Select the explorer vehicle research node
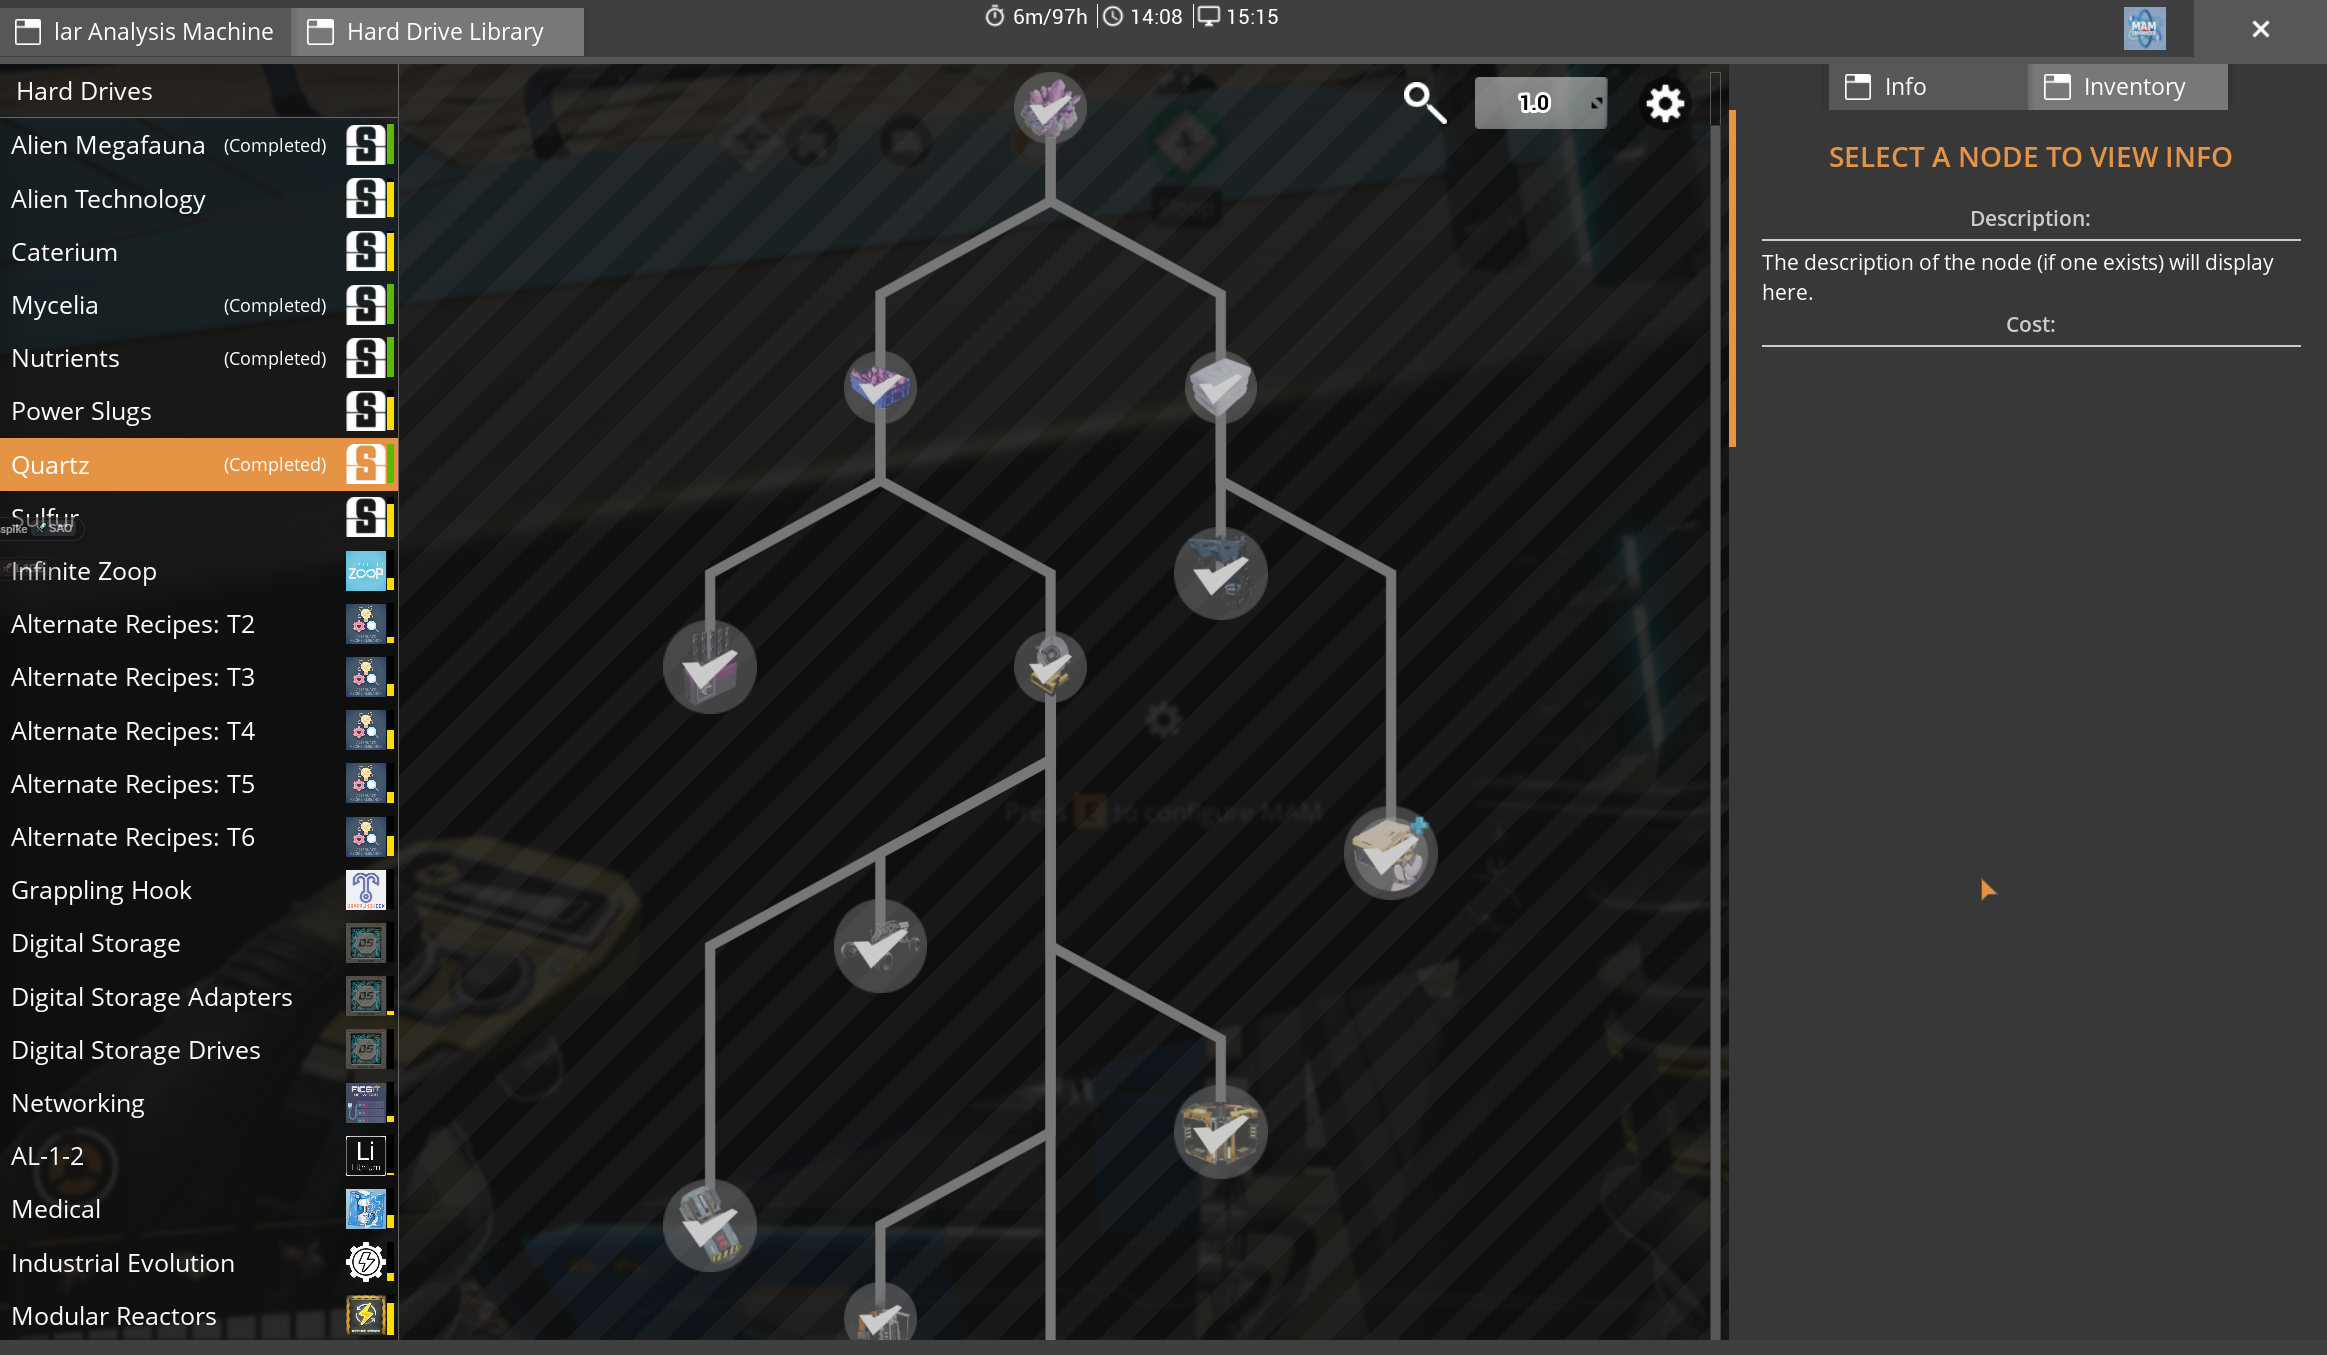This screenshot has height=1355, width=2327. coord(880,946)
